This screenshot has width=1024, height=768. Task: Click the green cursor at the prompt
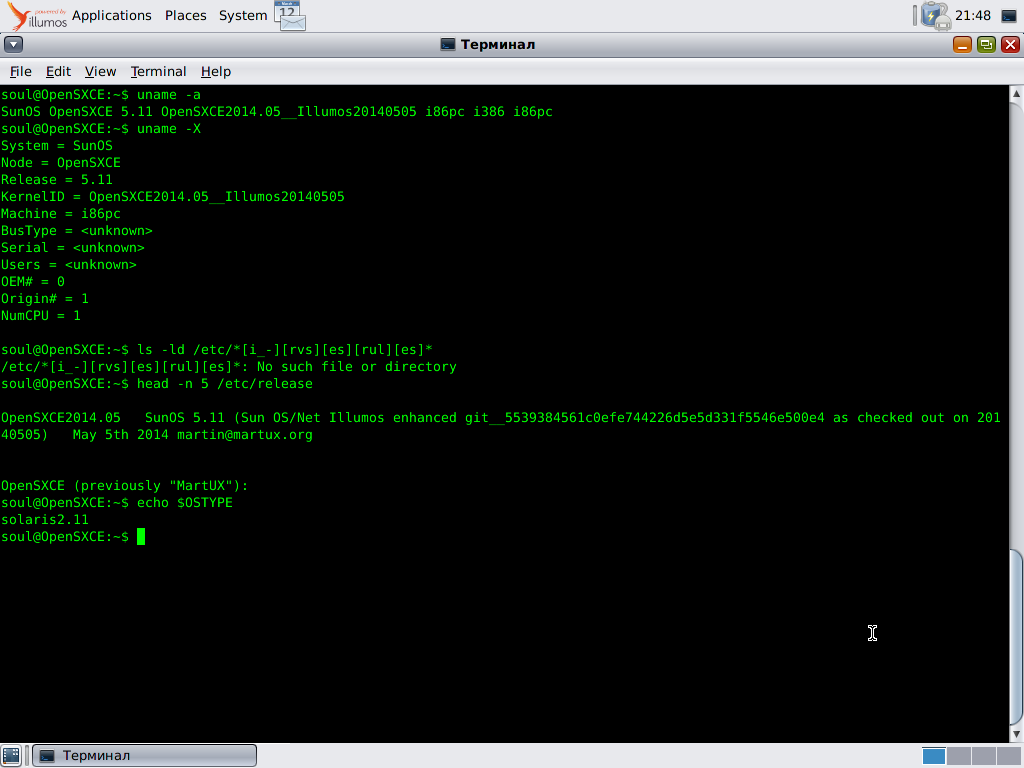click(140, 537)
